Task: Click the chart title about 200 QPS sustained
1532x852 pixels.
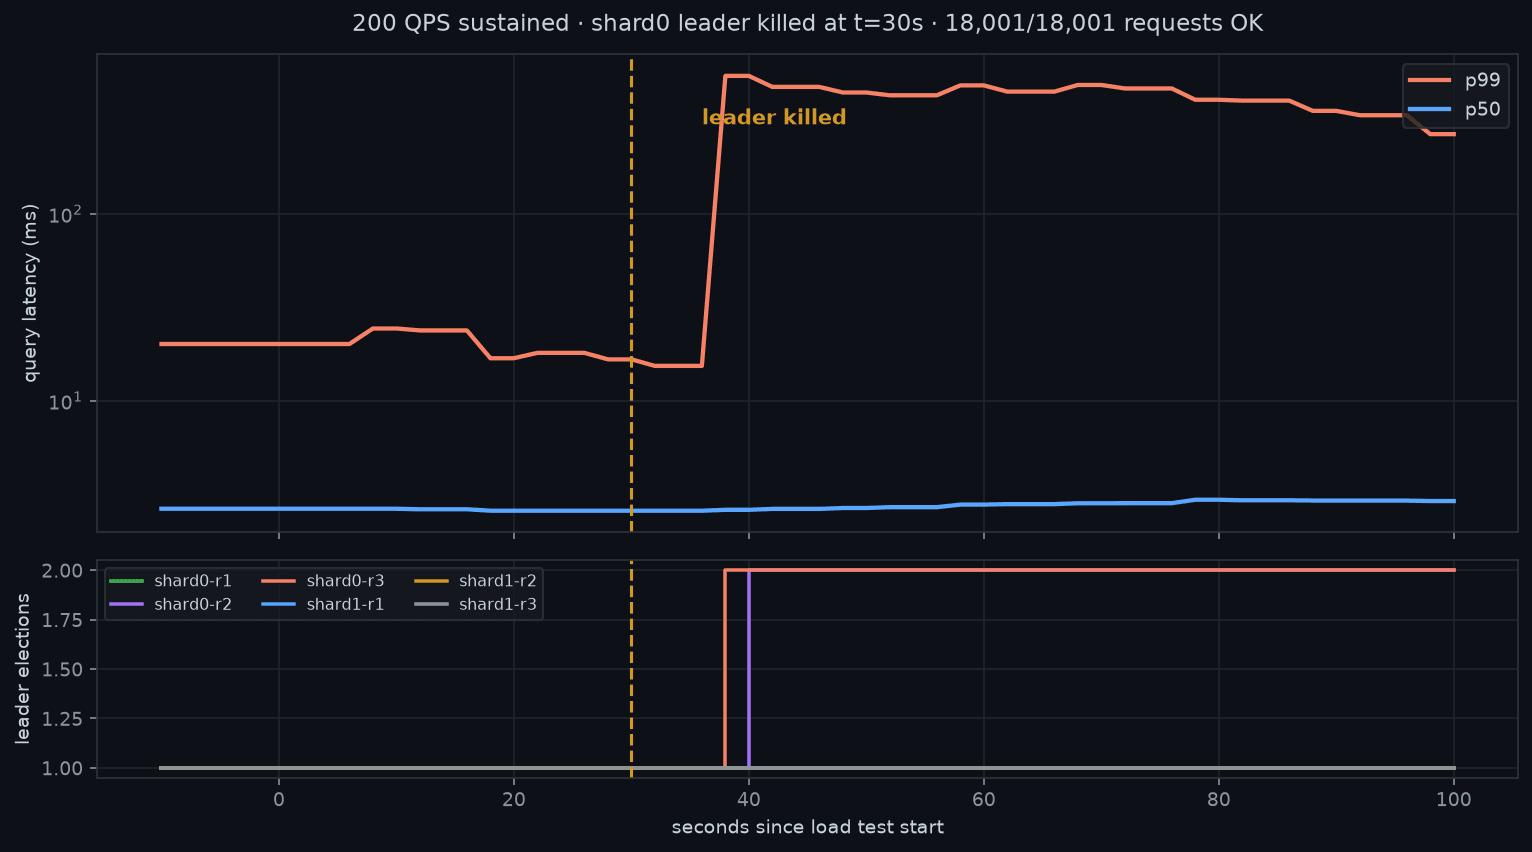Action: (x=807, y=23)
